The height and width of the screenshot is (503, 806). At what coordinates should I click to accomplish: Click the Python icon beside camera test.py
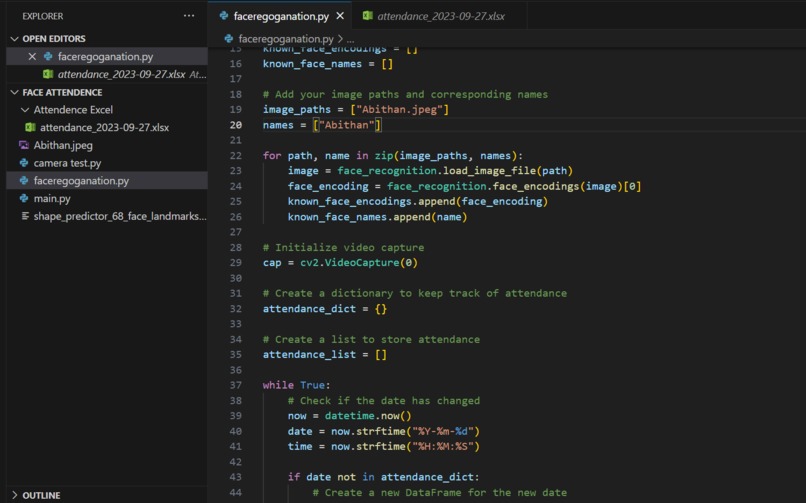(x=24, y=163)
